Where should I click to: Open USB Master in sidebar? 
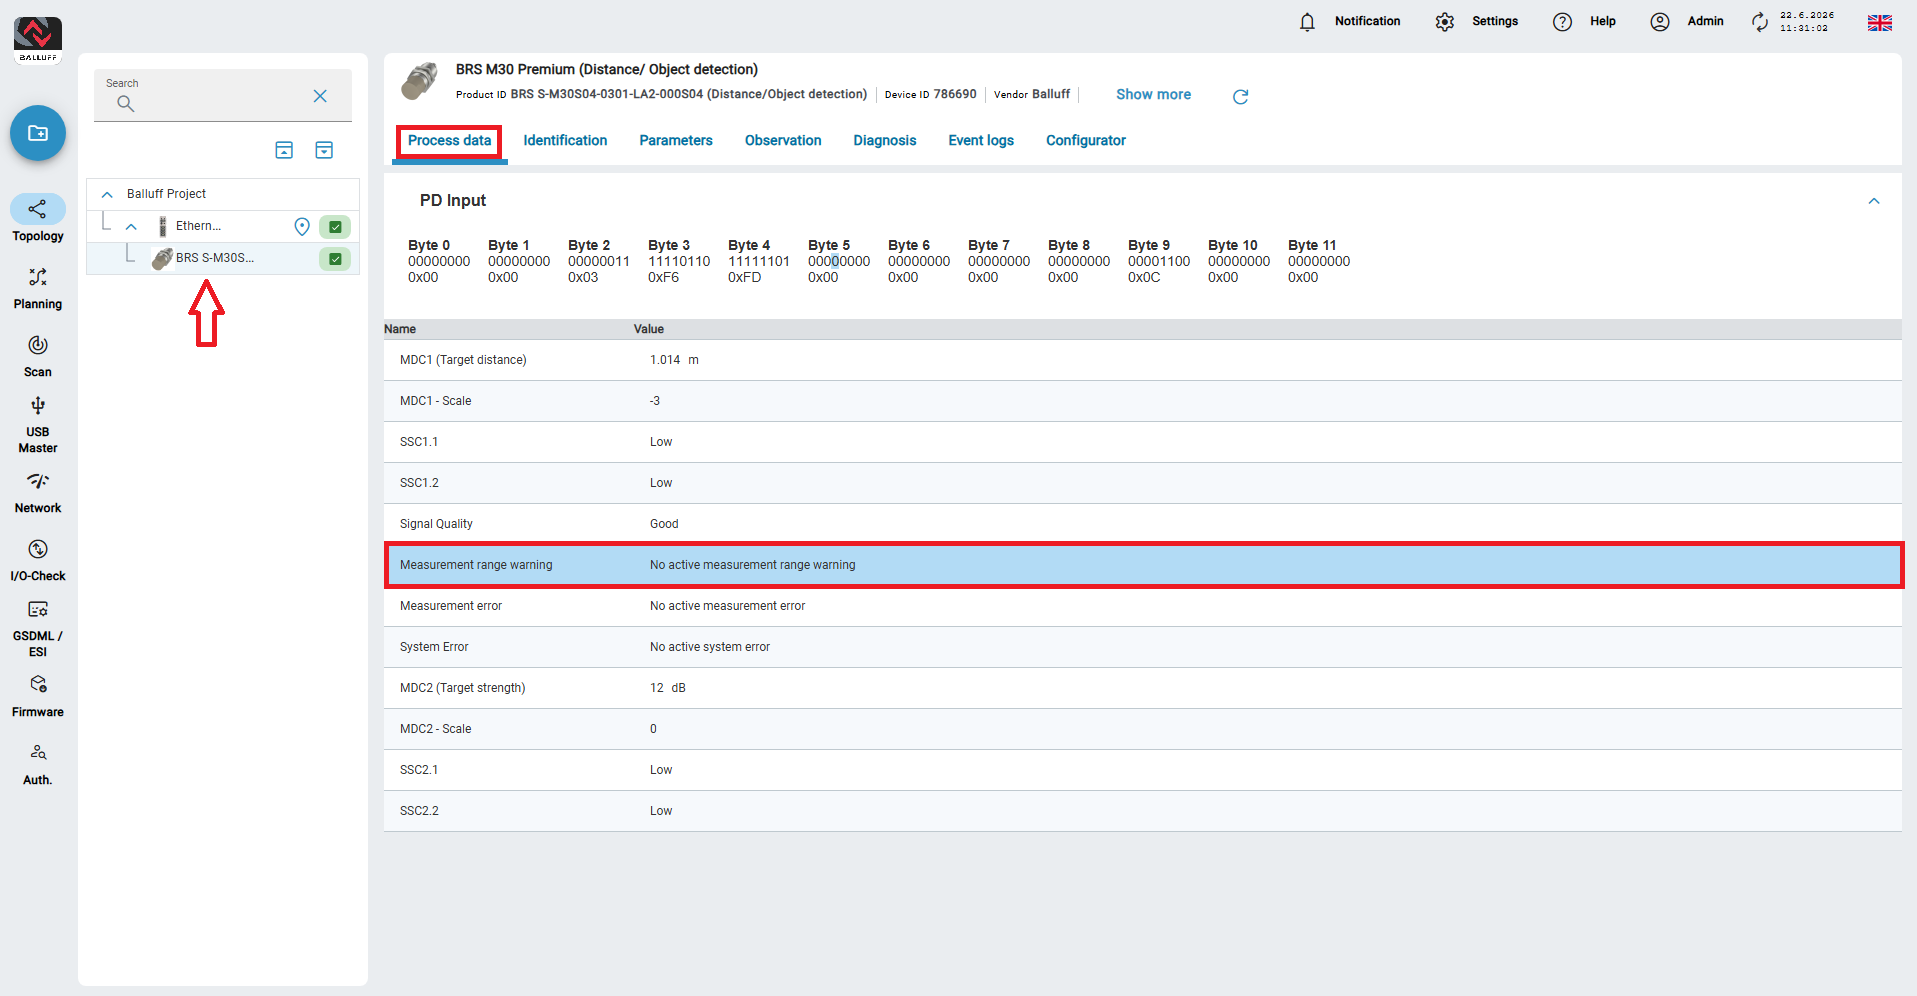[38, 425]
